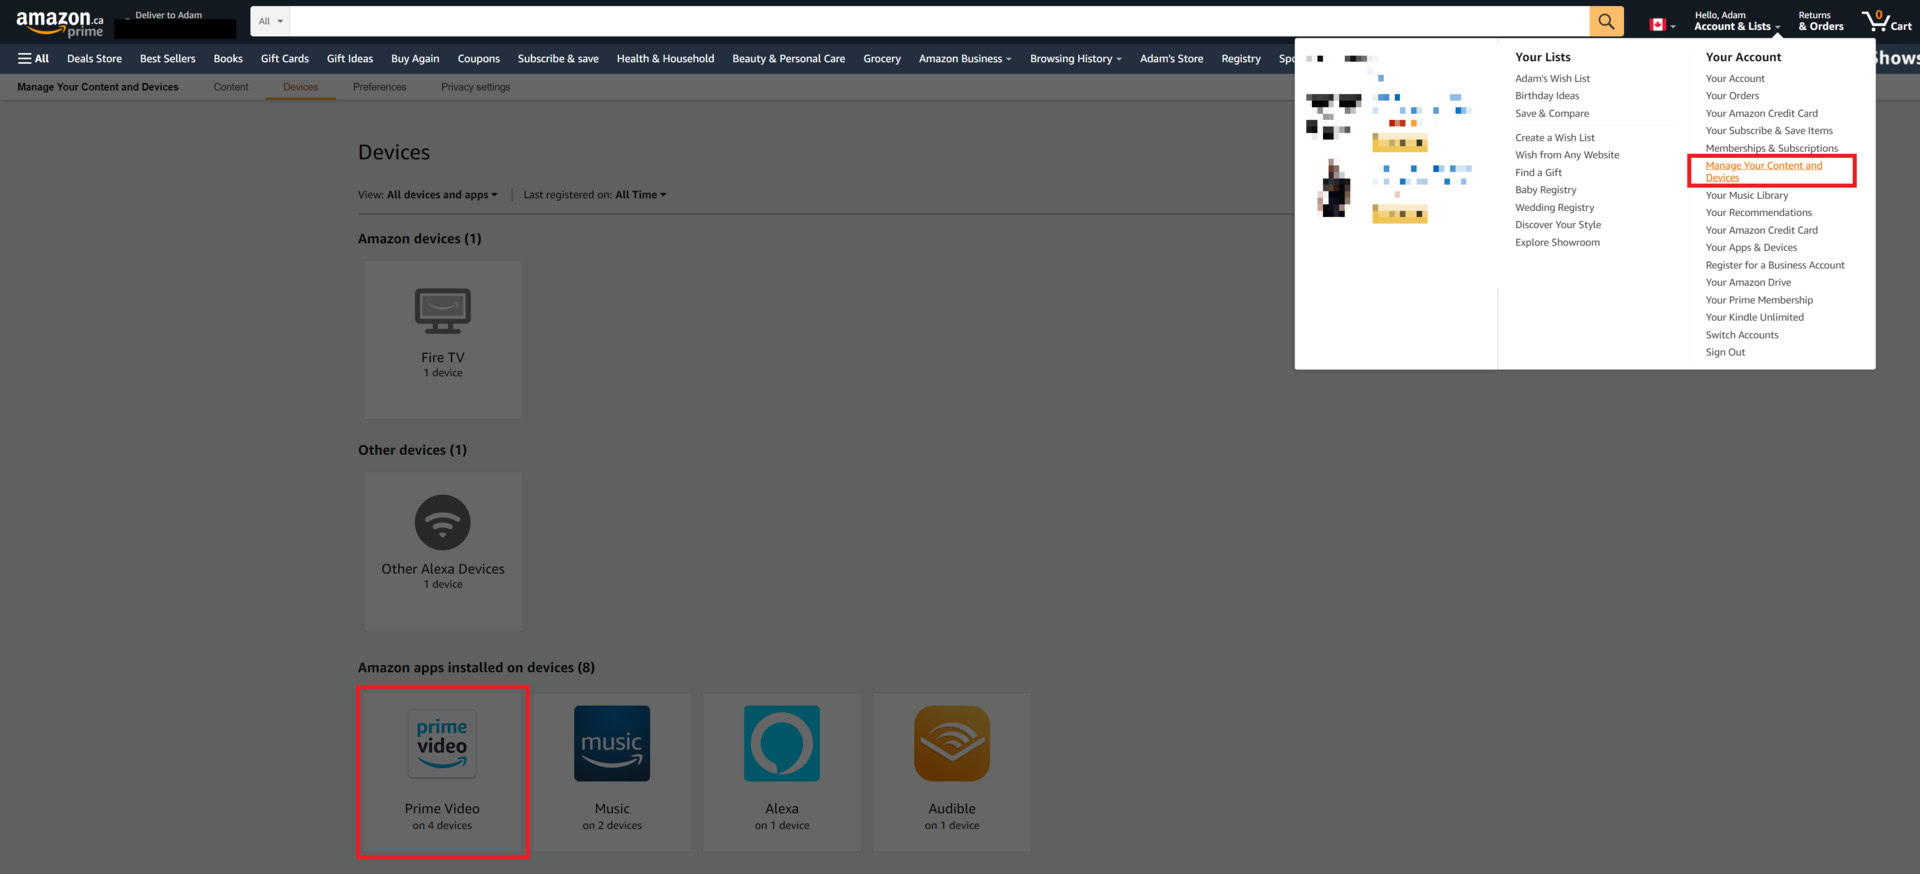Click Find a Gift link
Image resolution: width=1920 pixels, height=874 pixels.
tap(1538, 173)
